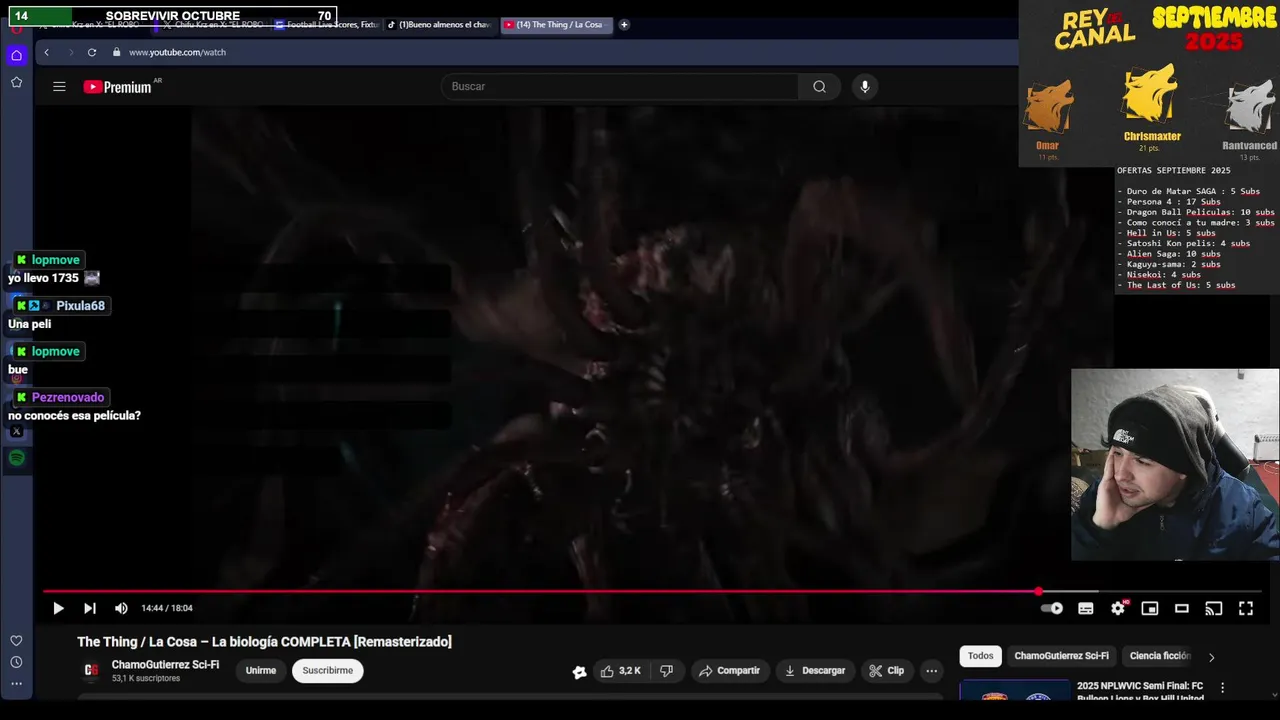This screenshot has width=1280, height=720.
Task: Click the icon left of like button
Action: tap(579, 672)
